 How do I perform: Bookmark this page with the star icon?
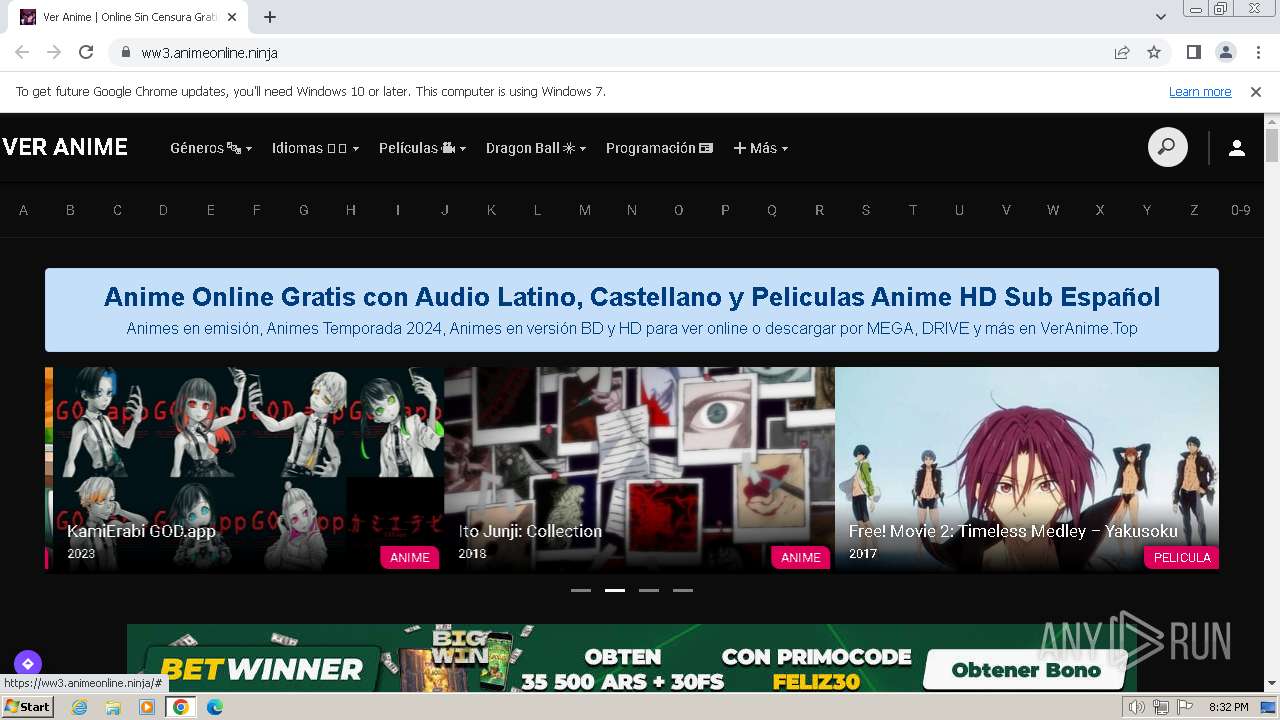(1154, 52)
